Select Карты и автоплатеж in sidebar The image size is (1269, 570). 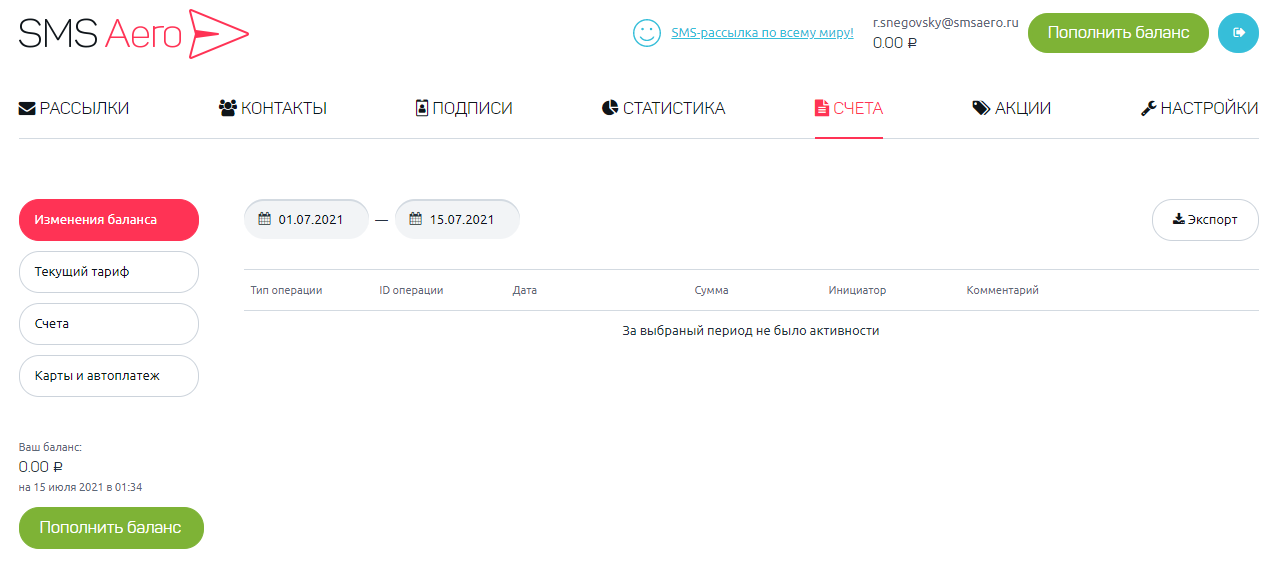109,376
